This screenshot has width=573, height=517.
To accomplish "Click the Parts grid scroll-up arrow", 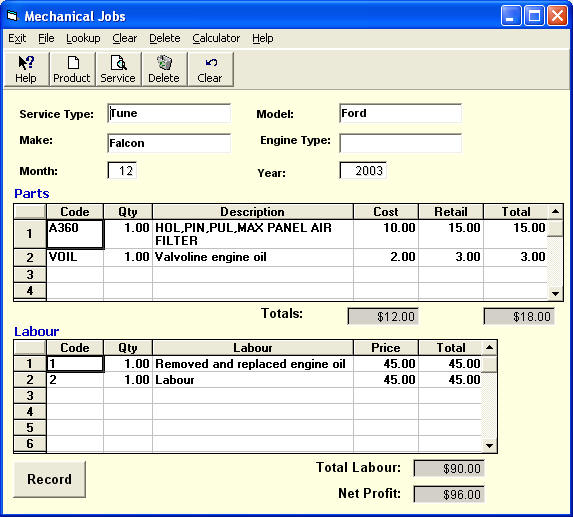I will (555, 211).
